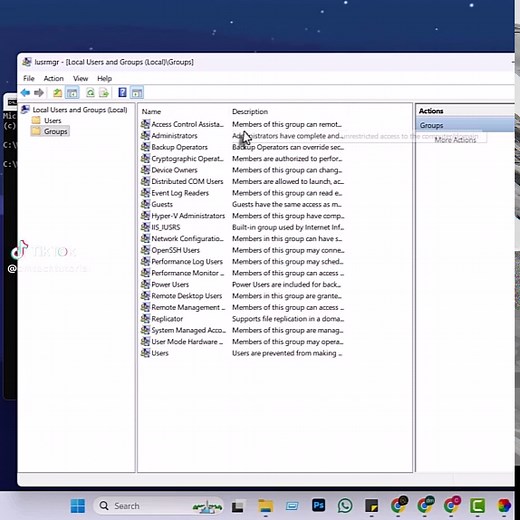Click 'Guests have the same access' description
This screenshot has width=520, height=520.
[x=287, y=204]
